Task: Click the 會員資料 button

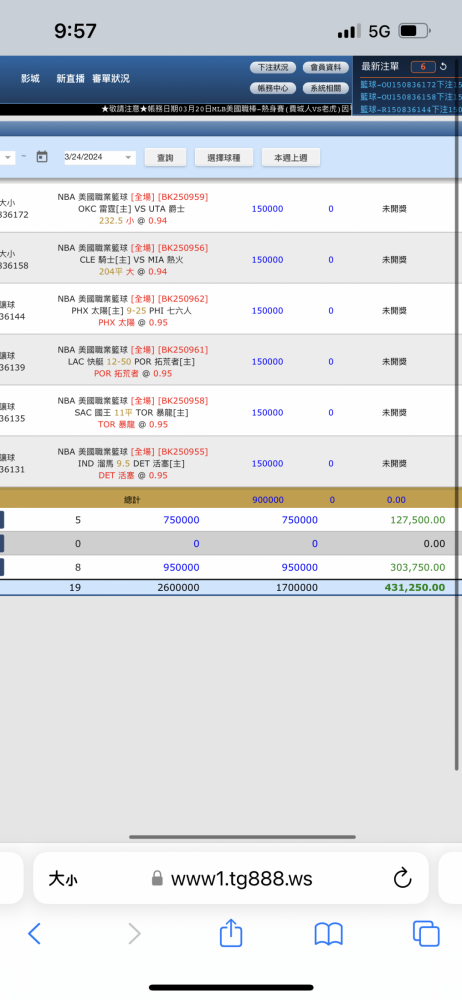Action: pos(325,68)
